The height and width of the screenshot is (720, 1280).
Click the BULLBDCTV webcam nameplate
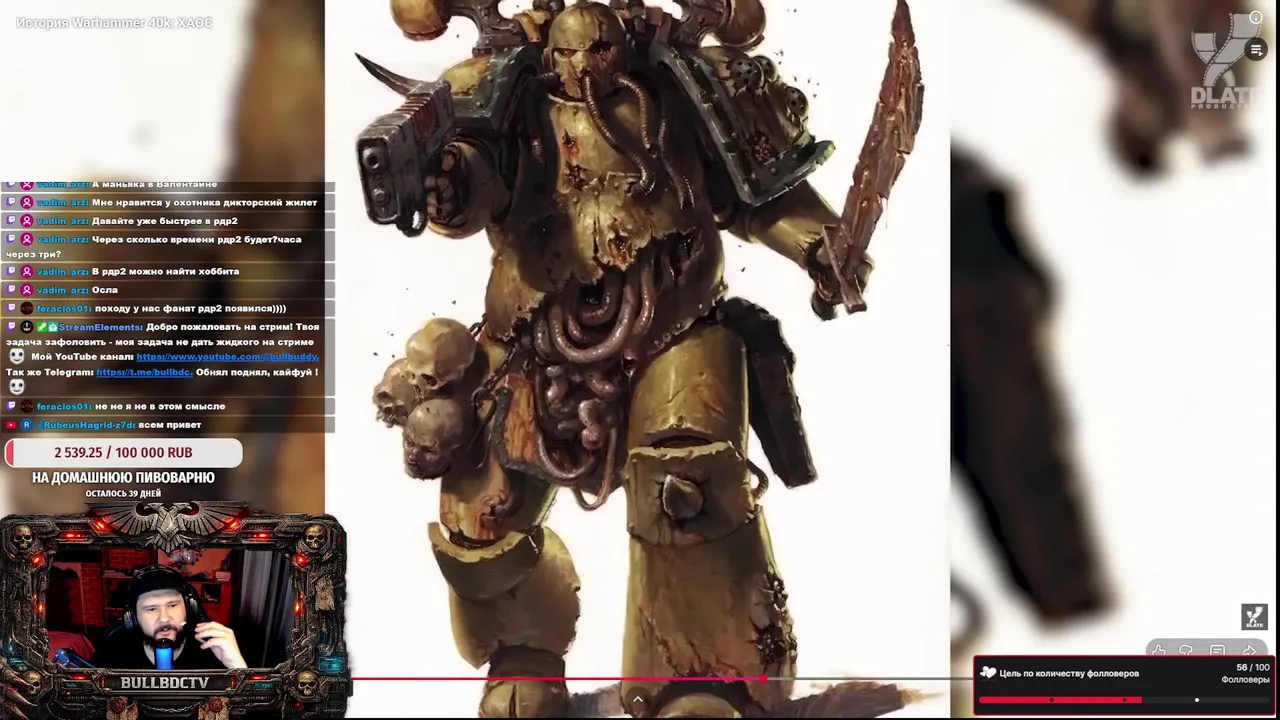[x=165, y=683]
